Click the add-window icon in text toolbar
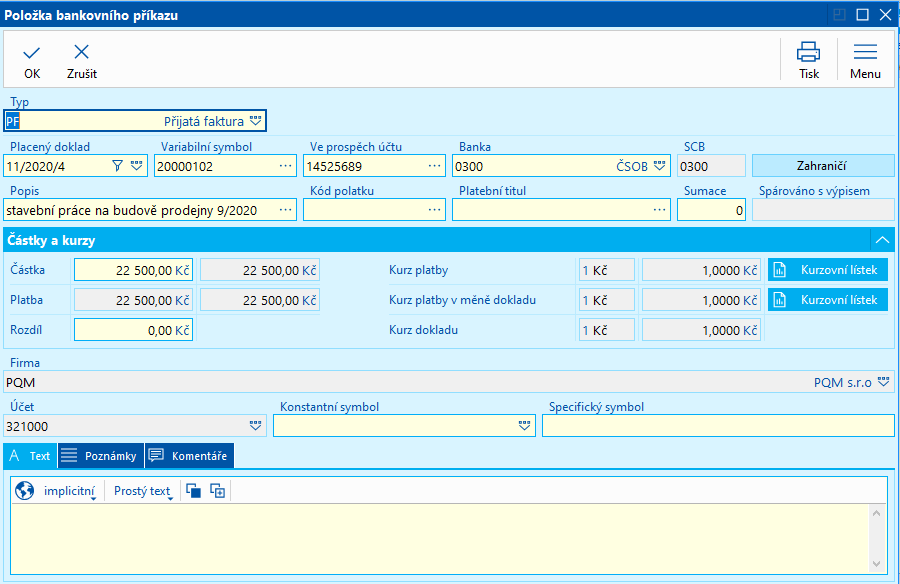Screen dimensions: 900x584 (x=217, y=491)
